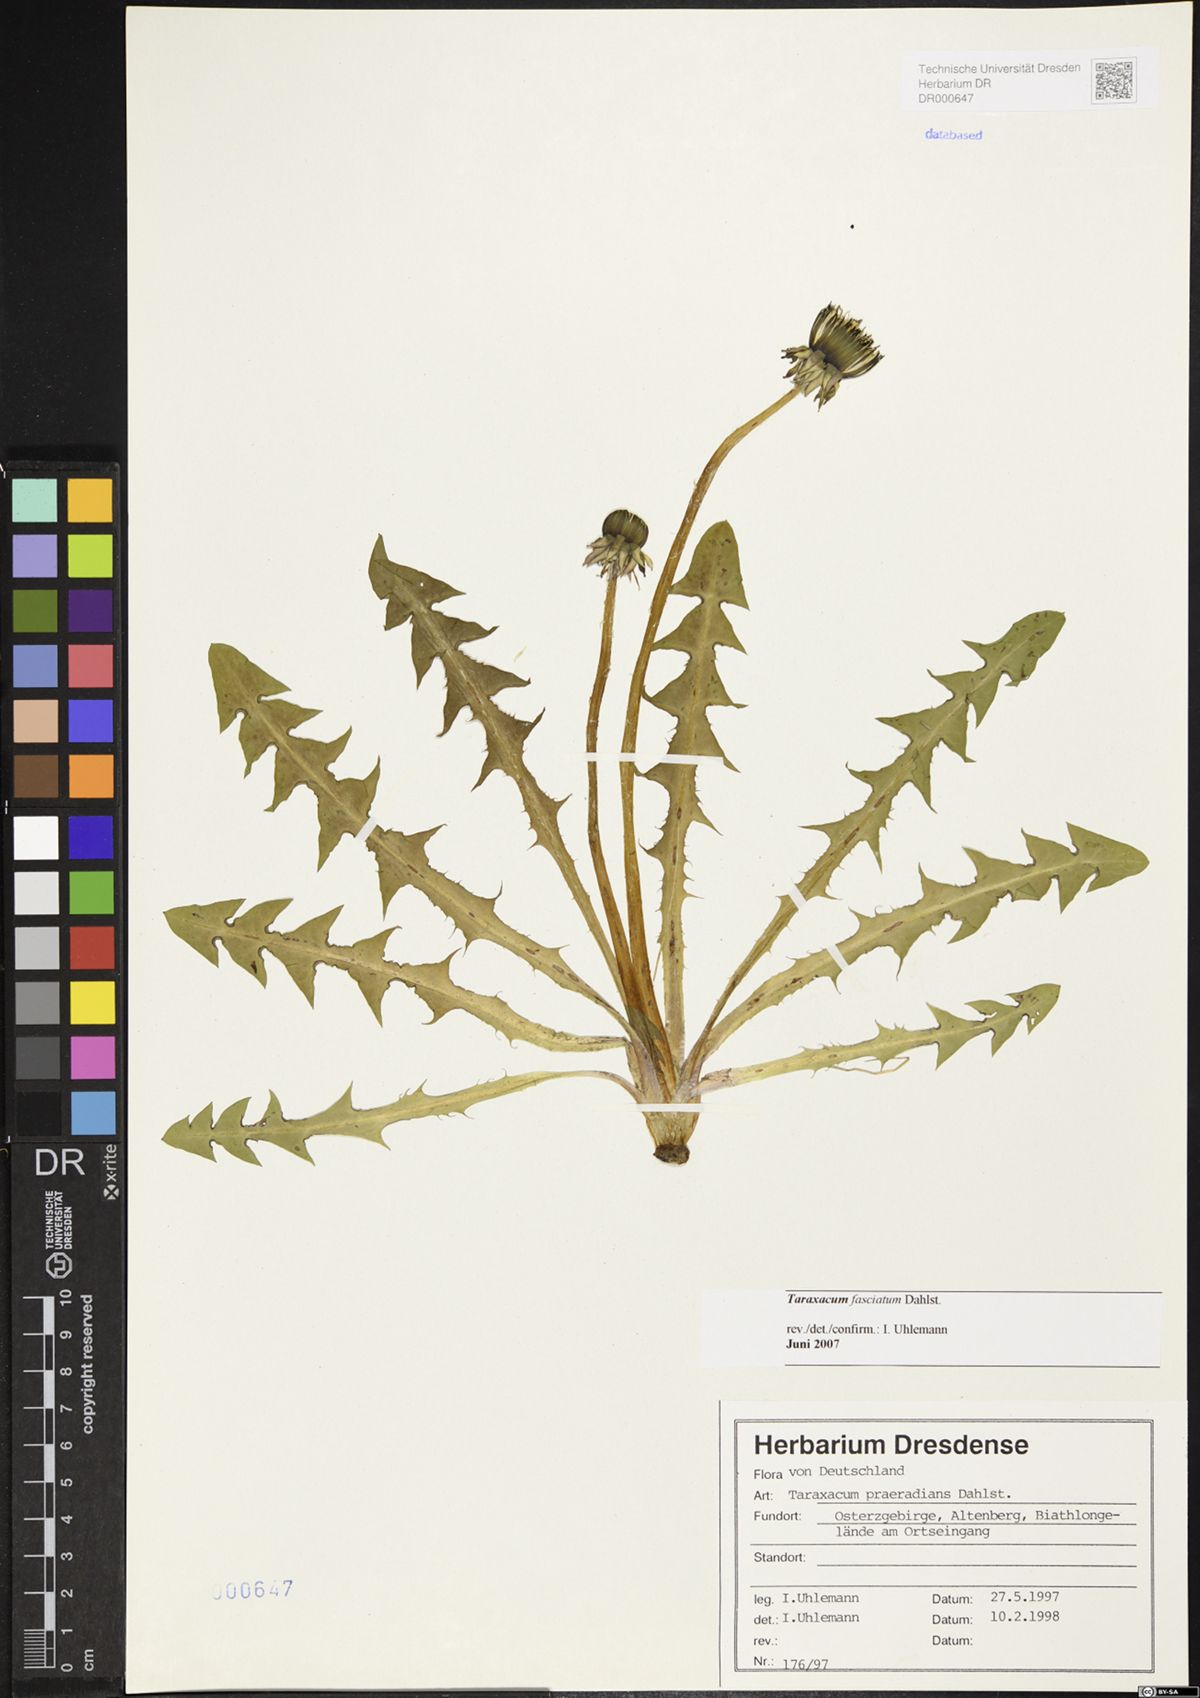This screenshot has height=1698, width=1200.
Task: Click the large DR letters on the chart
Action: click(59, 1163)
